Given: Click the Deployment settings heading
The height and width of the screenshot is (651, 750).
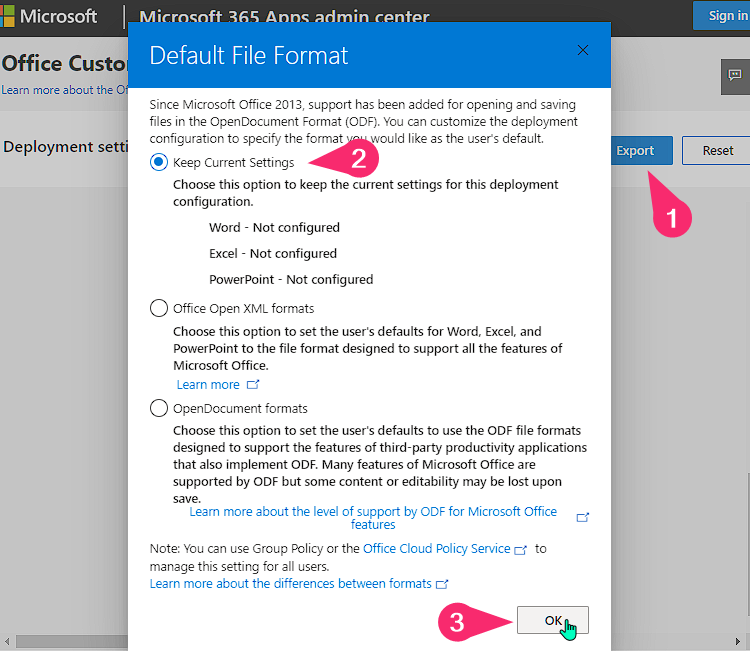Looking at the screenshot, I should pyautogui.click(x=66, y=146).
